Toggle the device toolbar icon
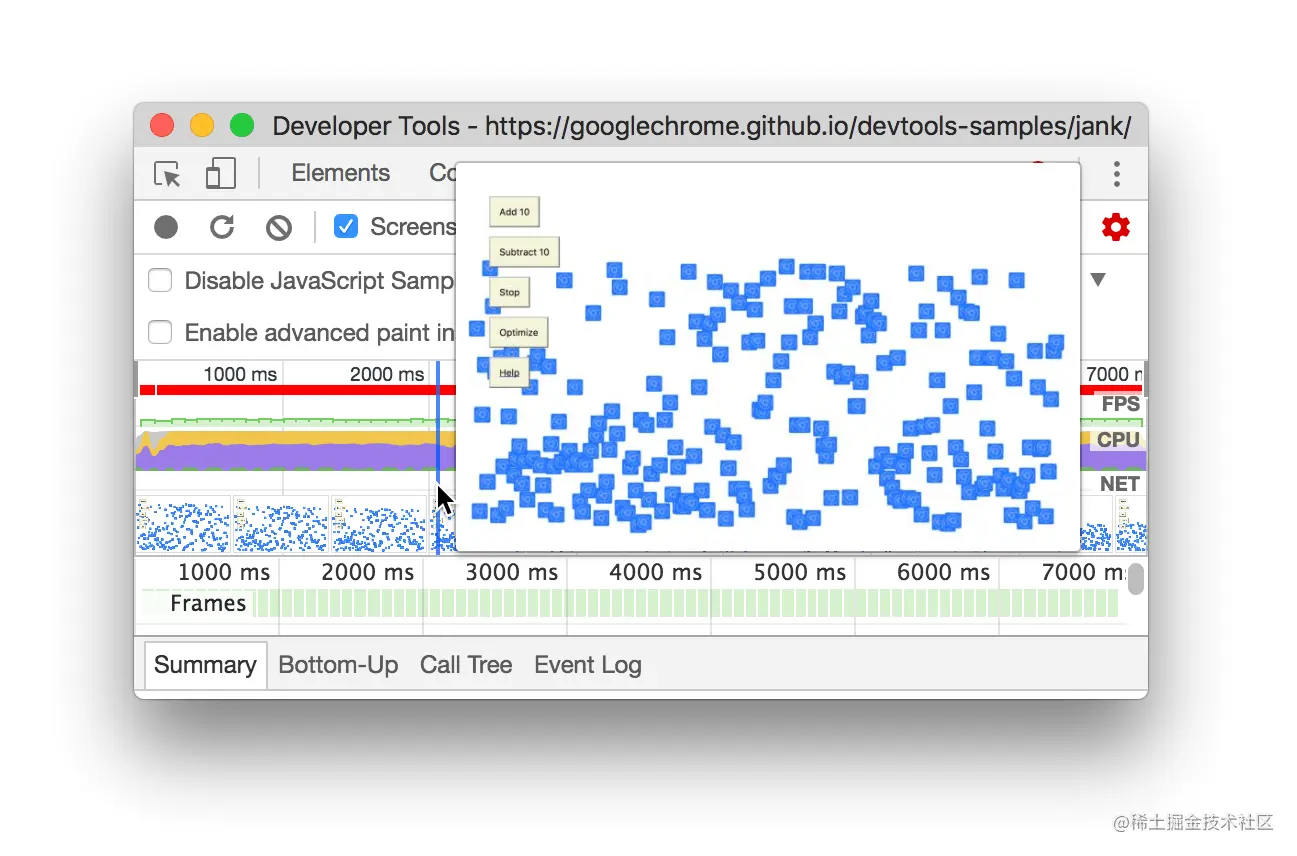1297x856 pixels. pyautogui.click(x=220, y=174)
